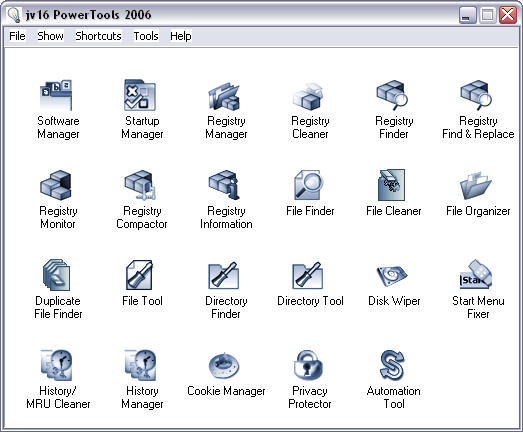Launch the Duplicate File Finder icon
The height and width of the screenshot is (432, 523).
tap(56, 275)
